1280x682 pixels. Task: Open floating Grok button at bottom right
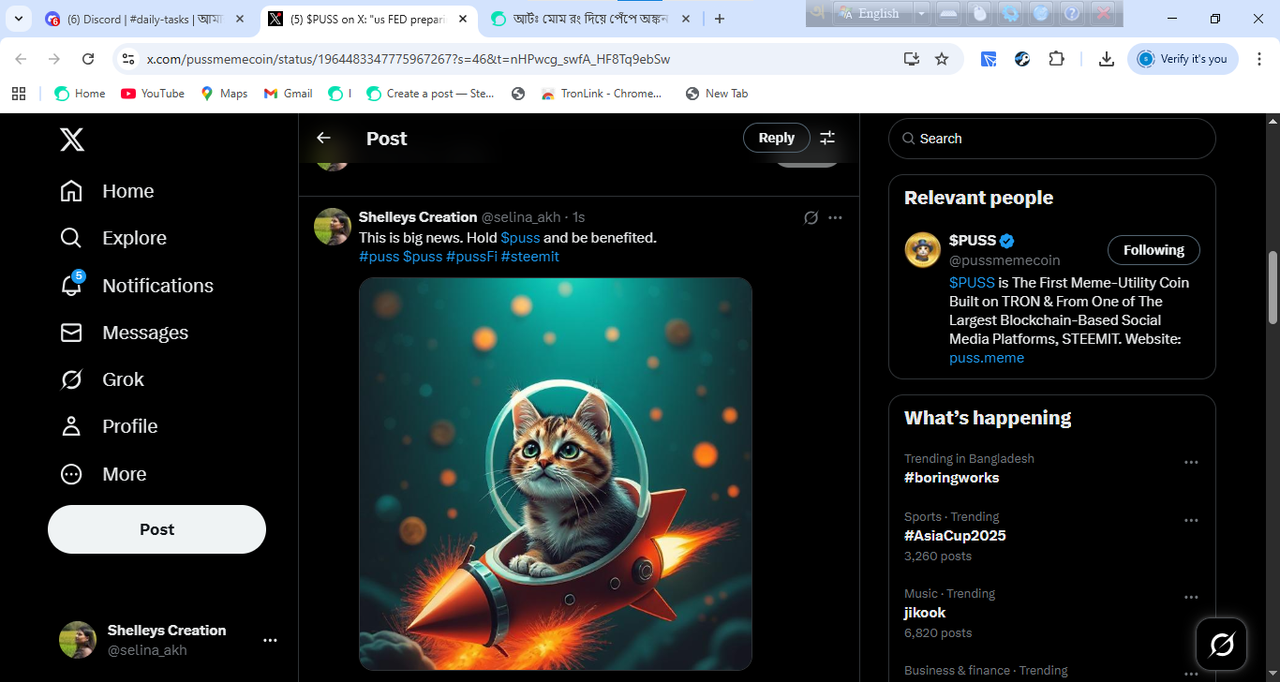pyautogui.click(x=1221, y=644)
